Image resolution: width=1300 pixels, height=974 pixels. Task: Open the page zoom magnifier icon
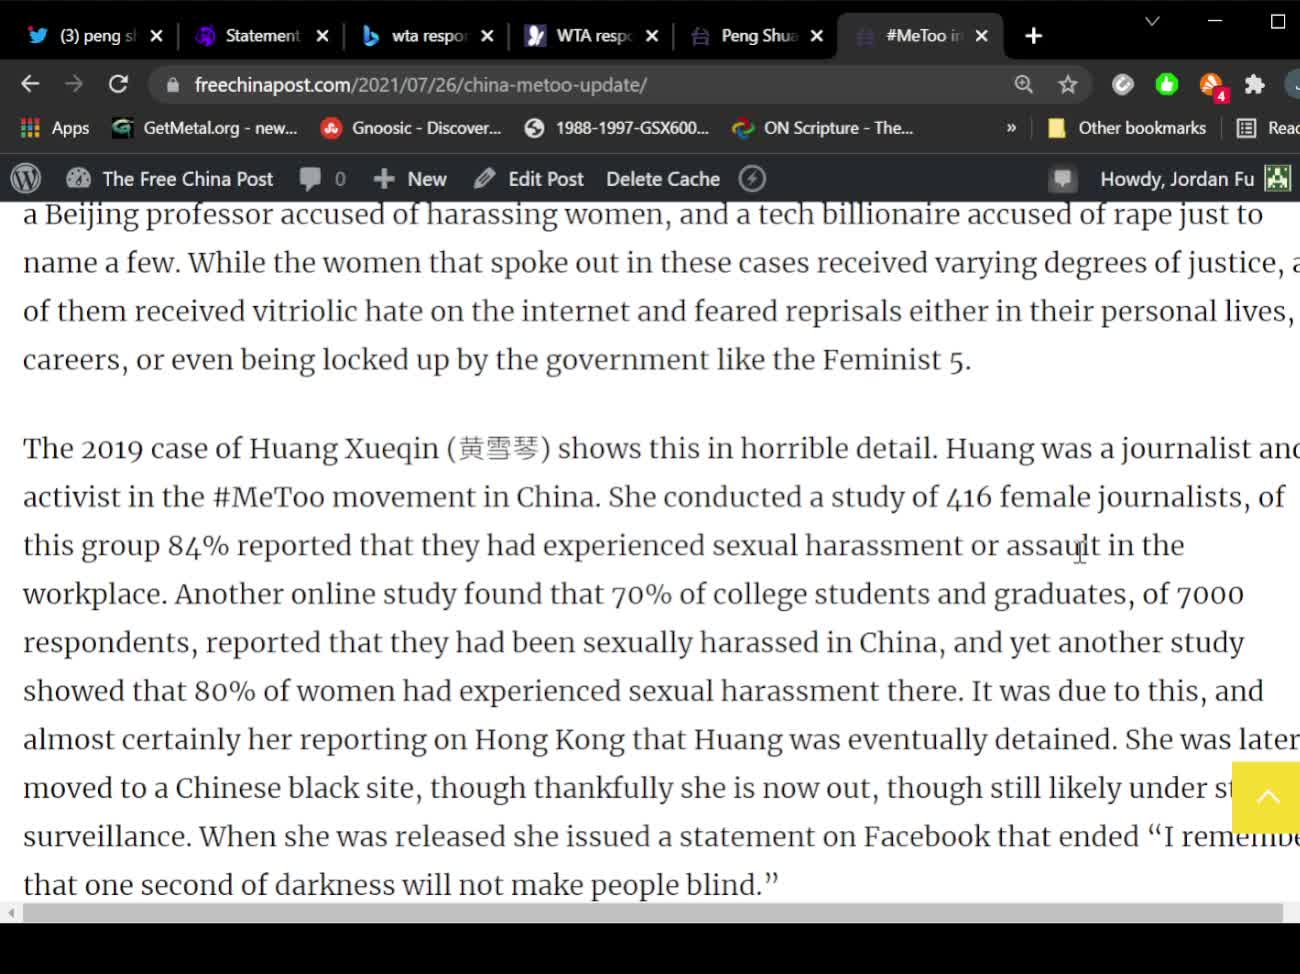[x=1024, y=85]
